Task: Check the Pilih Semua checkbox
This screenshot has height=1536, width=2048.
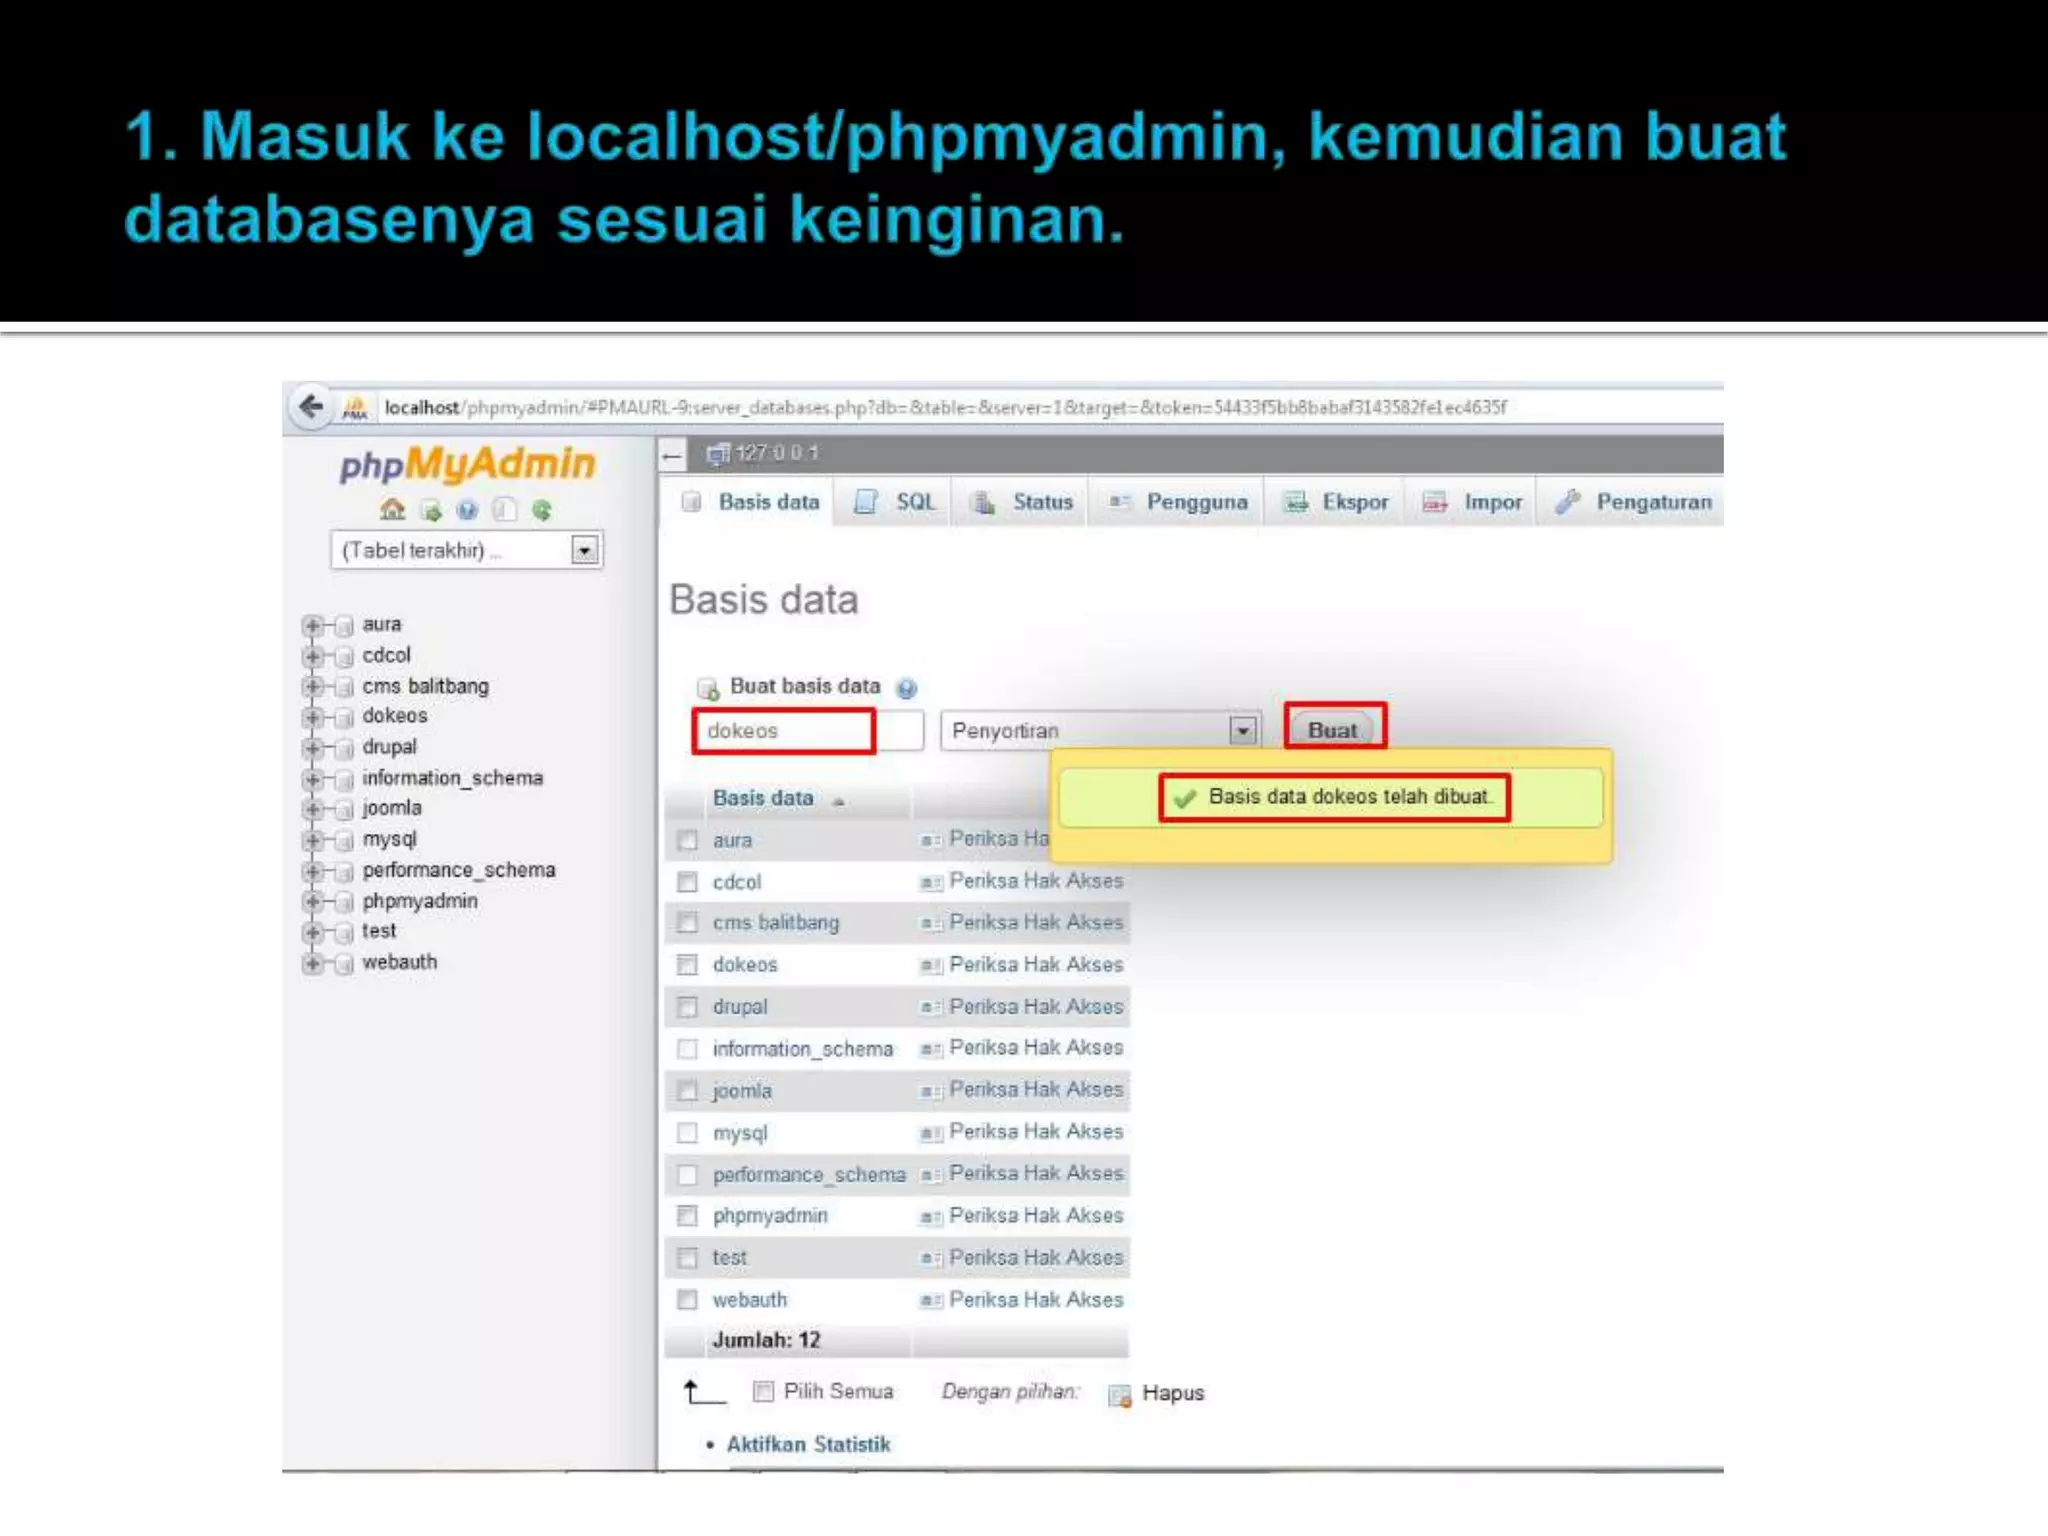Action: [763, 1391]
